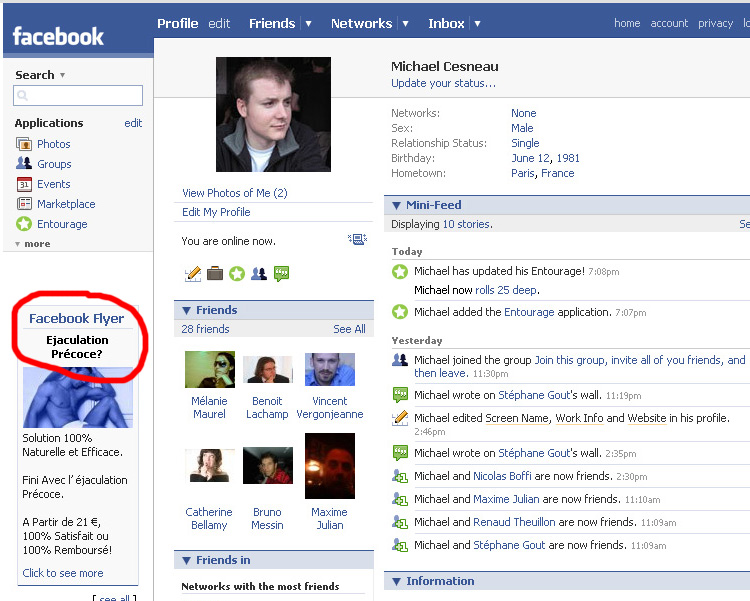Open the Search options dropdown arrow

(x=63, y=75)
